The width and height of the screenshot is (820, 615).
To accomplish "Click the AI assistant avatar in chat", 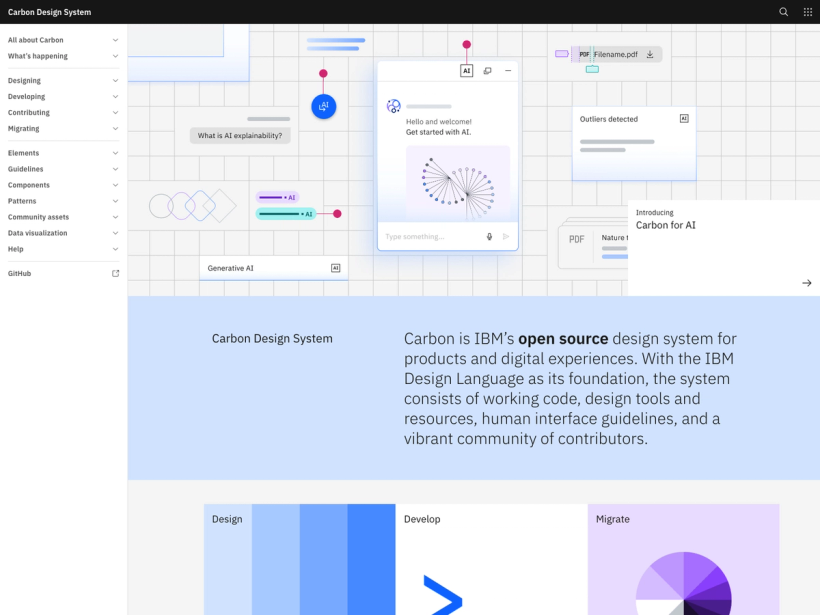I will tap(393, 106).
